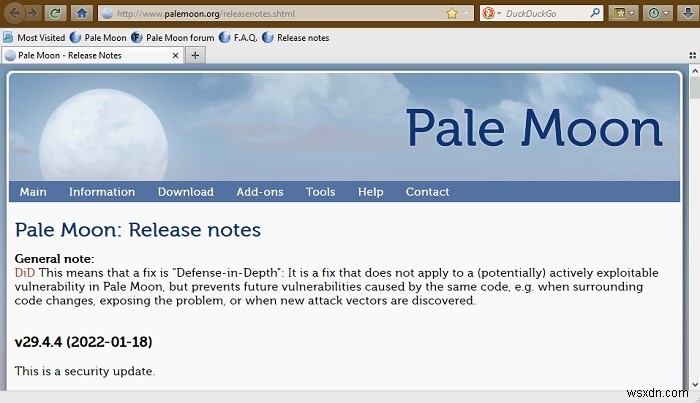
Task: Open Release notes bookmark
Action: point(296,38)
